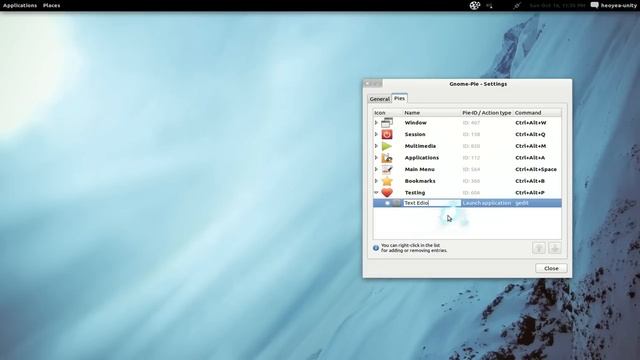
Task: Click the Ctrl+Alt+M hotkey cell
Action: coord(531,146)
